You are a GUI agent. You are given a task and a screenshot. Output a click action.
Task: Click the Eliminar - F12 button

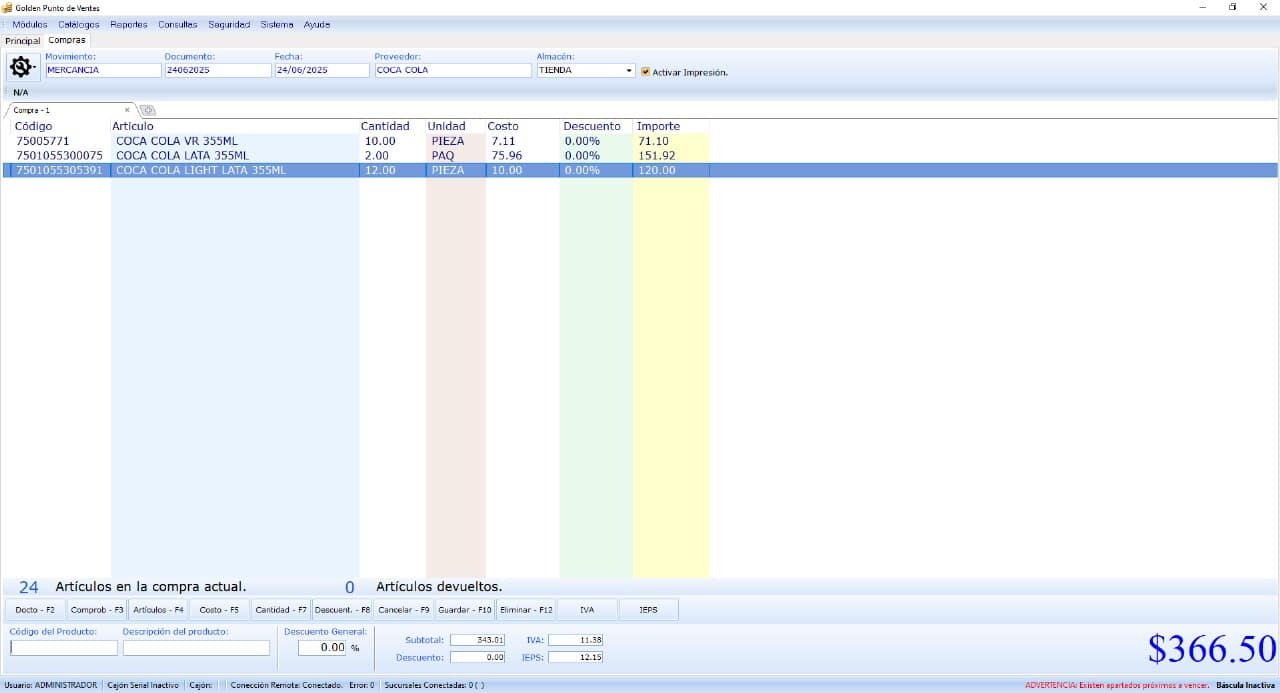click(x=526, y=609)
